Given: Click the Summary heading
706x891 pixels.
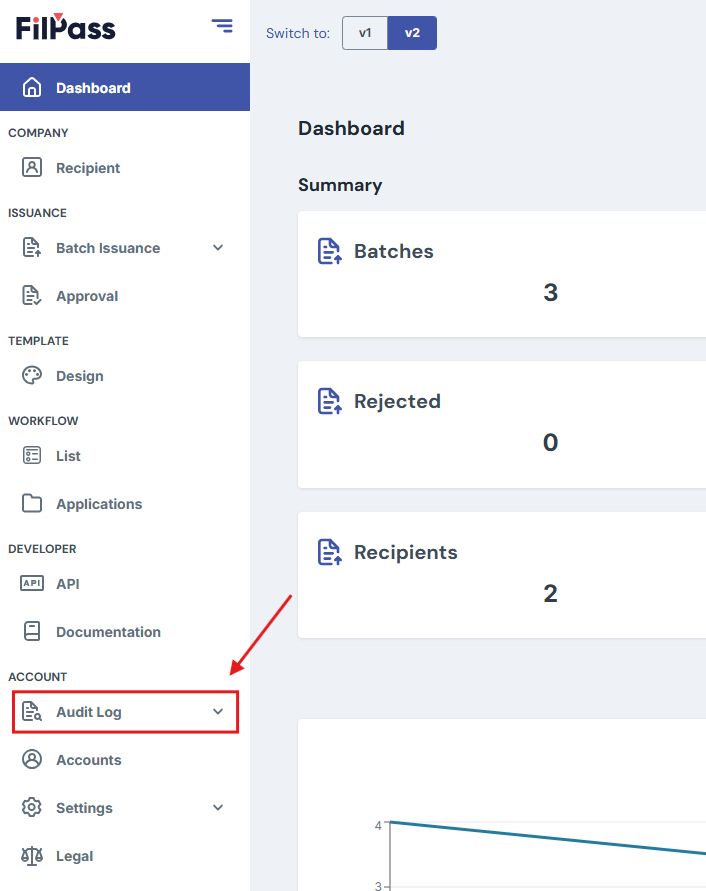Looking at the screenshot, I should pyautogui.click(x=340, y=185).
